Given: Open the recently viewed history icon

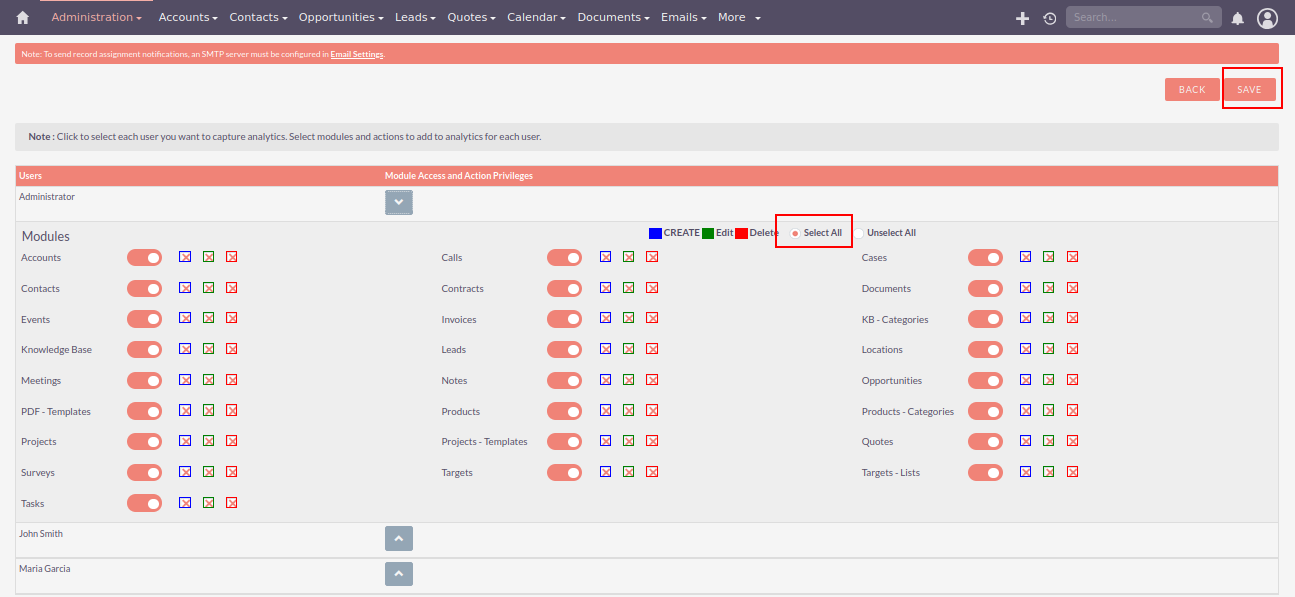Looking at the screenshot, I should (1049, 18).
